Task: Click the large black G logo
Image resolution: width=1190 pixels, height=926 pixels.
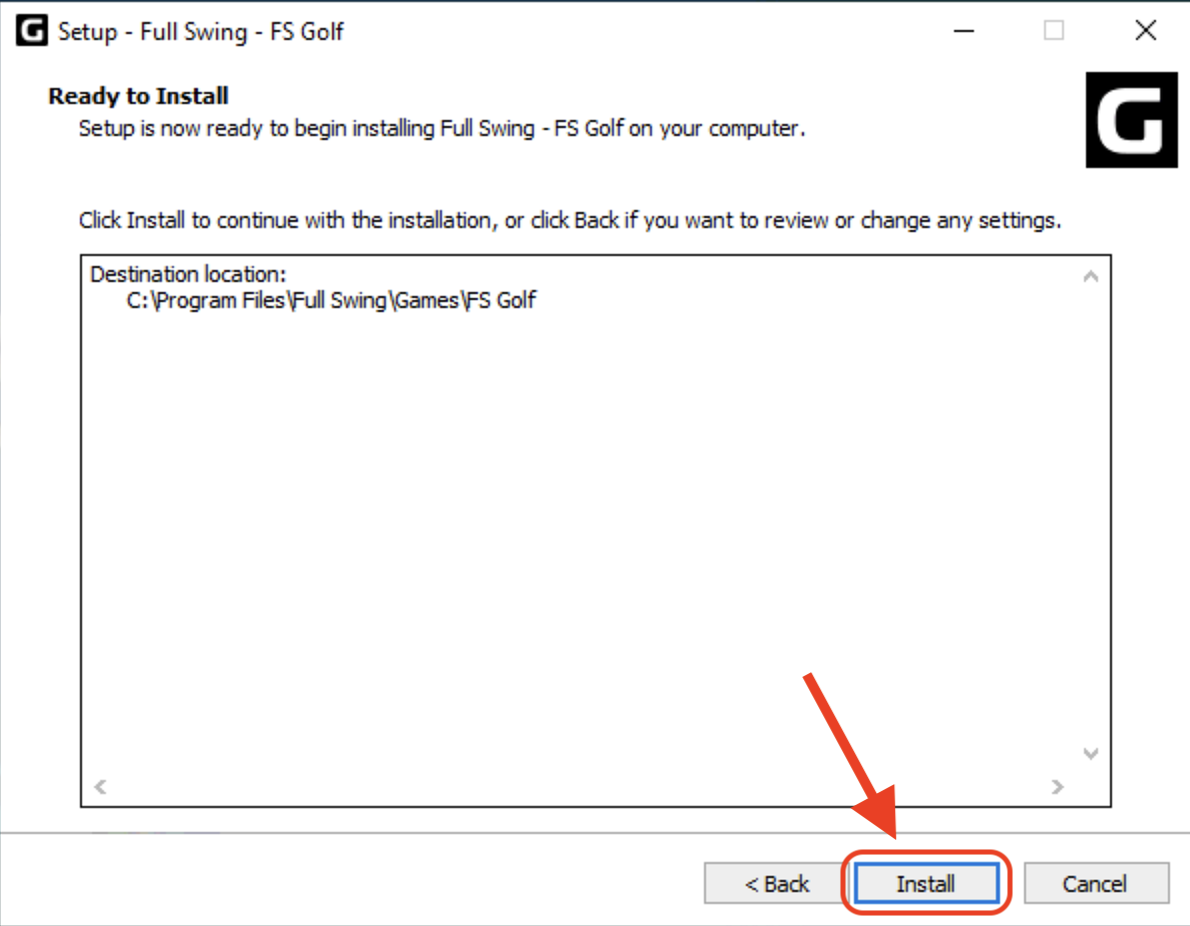Action: [1132, 120]
